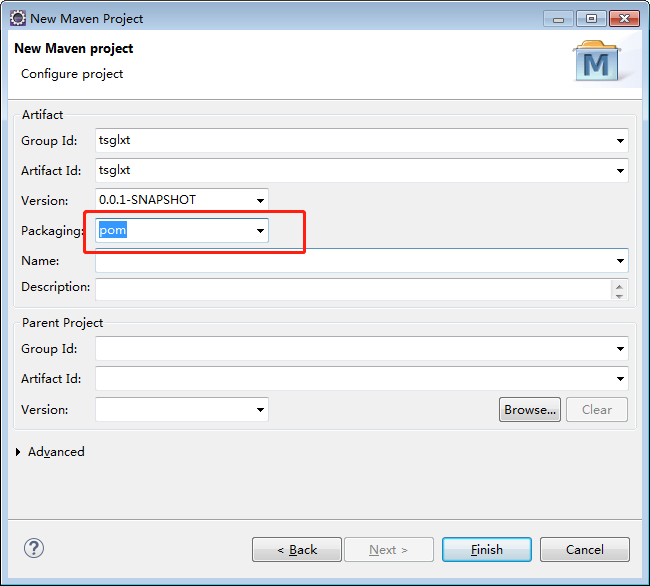Viewport: 650px width, 586px height.
Task: Click the Cancel button
Action: (585, 550)
